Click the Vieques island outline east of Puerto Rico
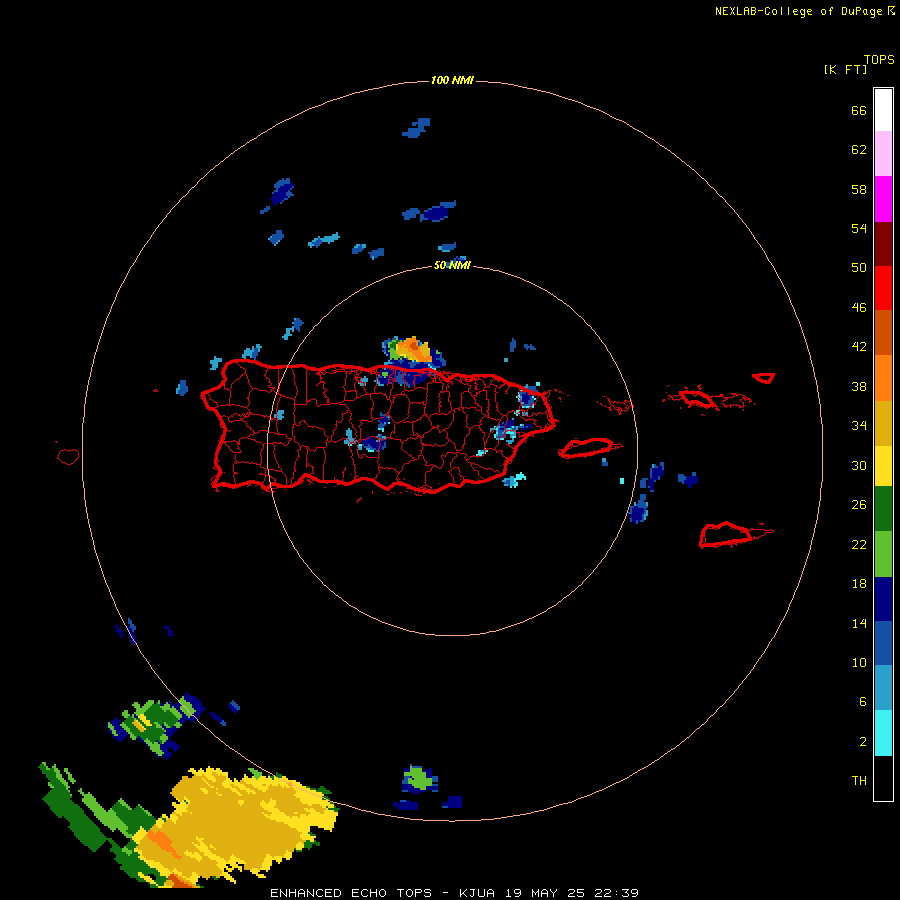The height and width of the screenshot is (900, 900). click(587, 448)
